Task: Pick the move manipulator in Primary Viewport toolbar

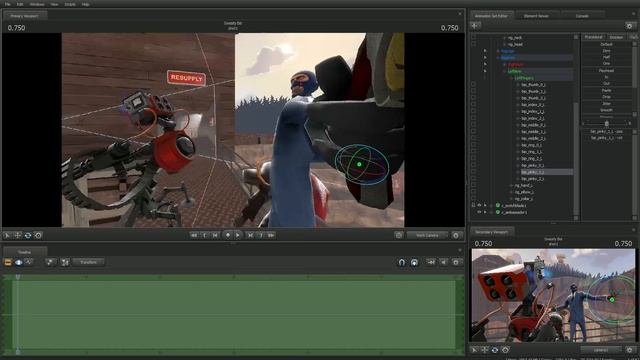Action: point(18,236)
